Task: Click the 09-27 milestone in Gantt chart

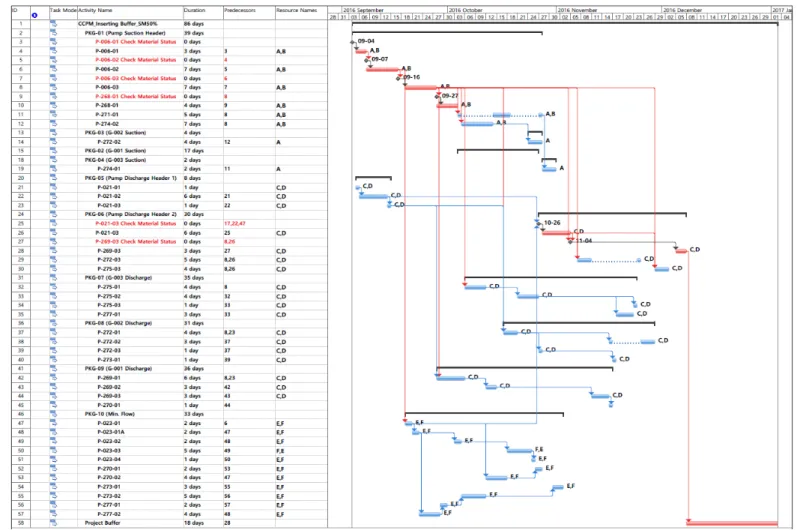Action: click(x=437, y=96)
